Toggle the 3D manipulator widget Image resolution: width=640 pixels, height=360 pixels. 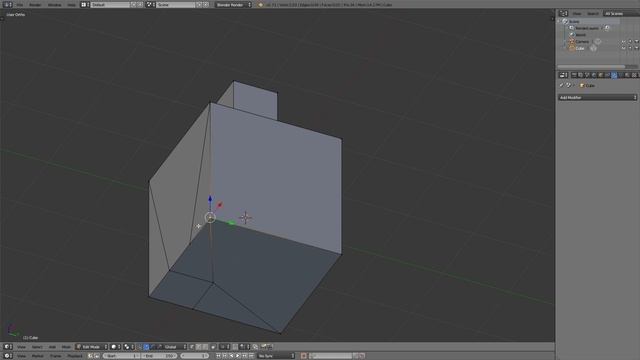click(x=139, y=347)
